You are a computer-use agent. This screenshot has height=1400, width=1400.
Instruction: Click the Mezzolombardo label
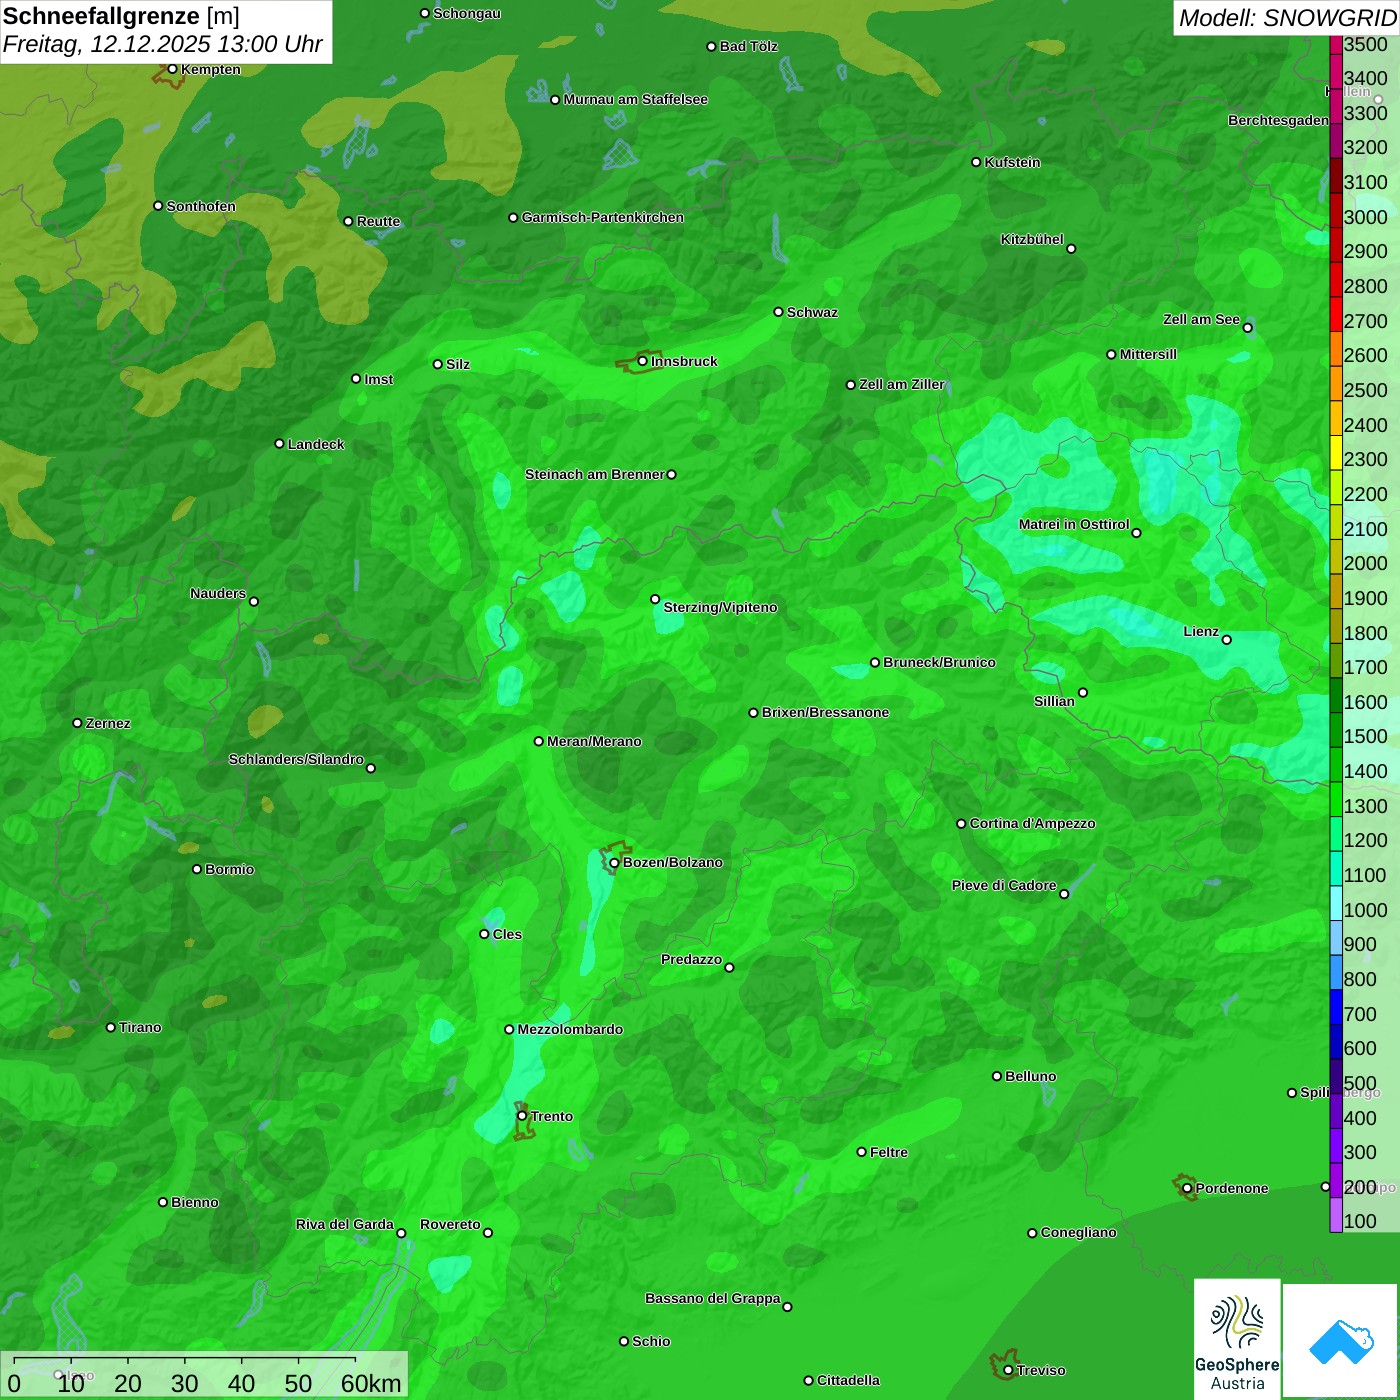click(570, 1029)
